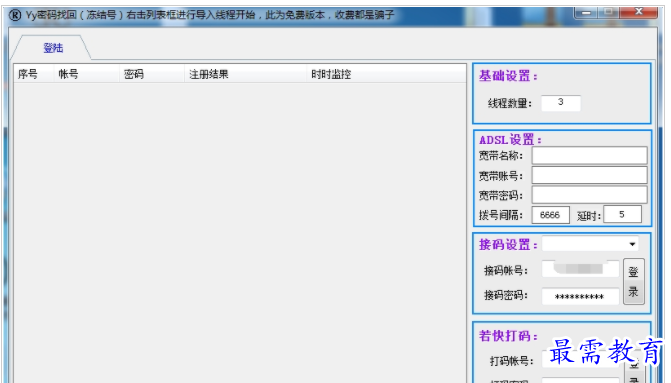Focus the 宽带名称 input field
The height and width of the screenshot is (383, 671).
tap(589, 155)
